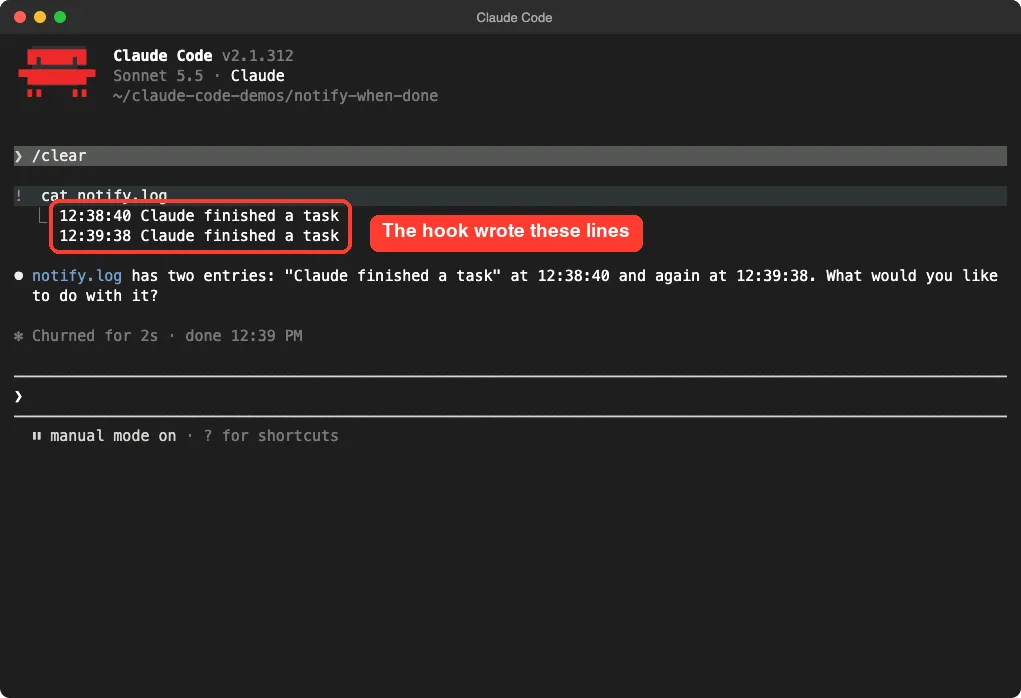Click the asterisk icon before Churned
1021x698 pixels.
tap(18, 336)
